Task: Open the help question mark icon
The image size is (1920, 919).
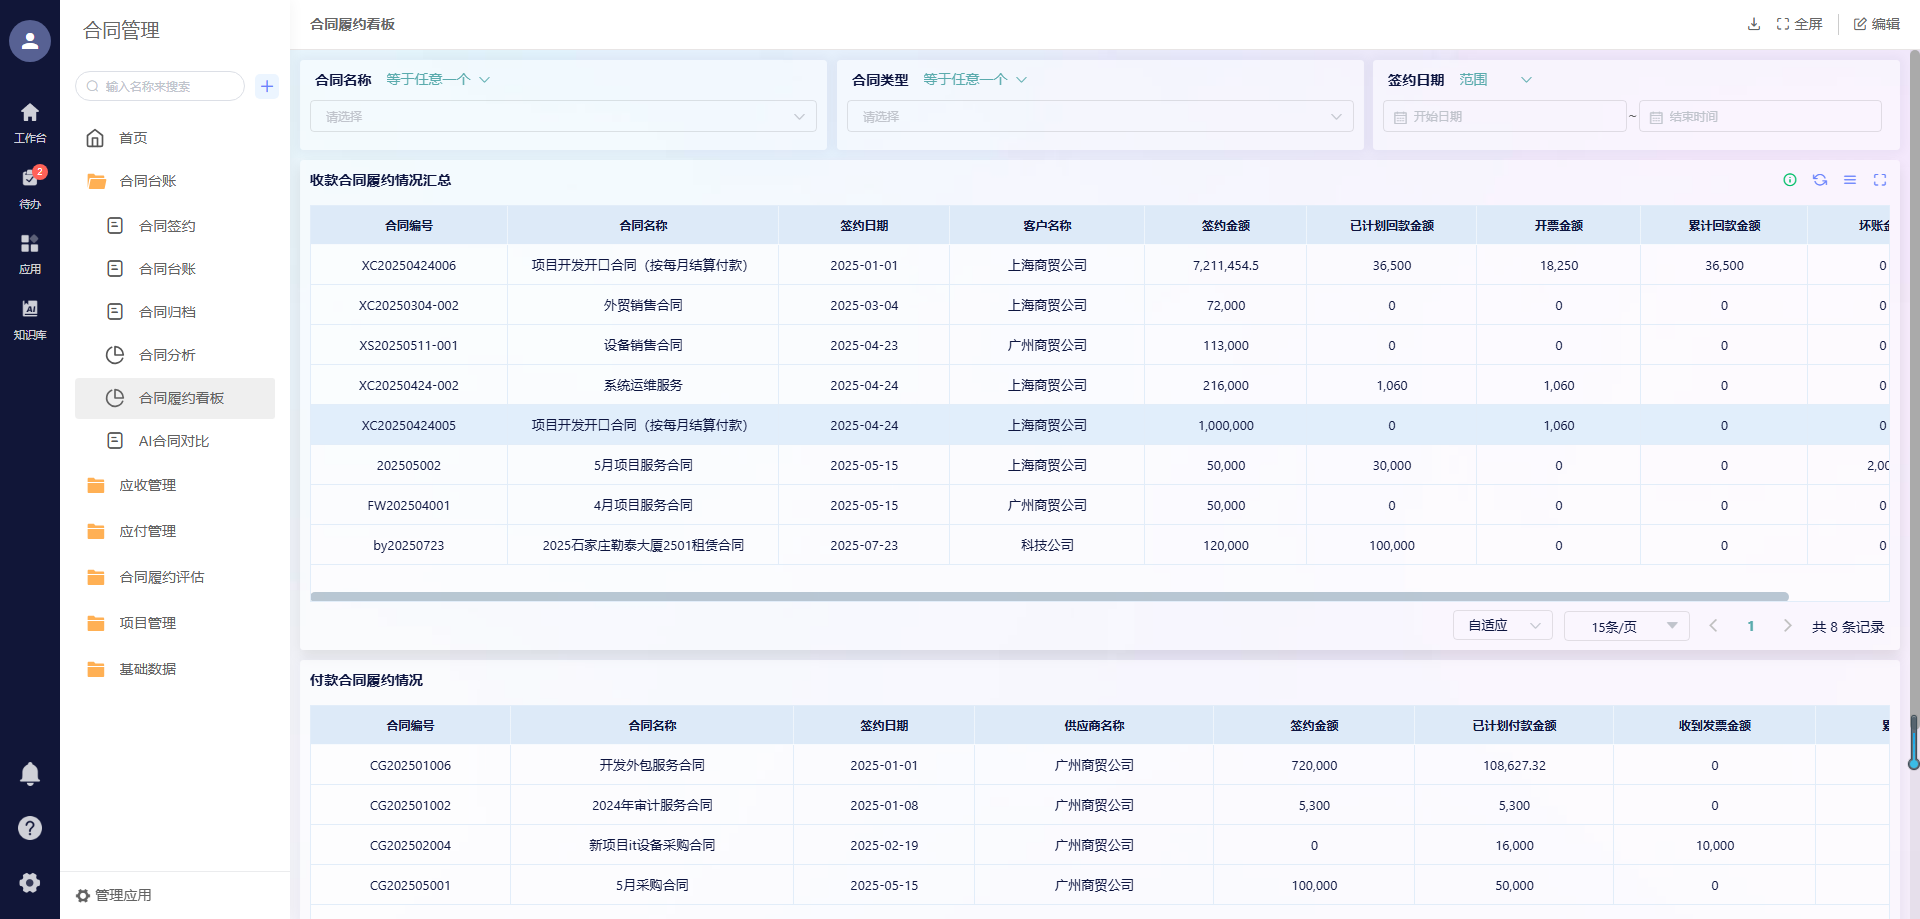Action: 30,828
